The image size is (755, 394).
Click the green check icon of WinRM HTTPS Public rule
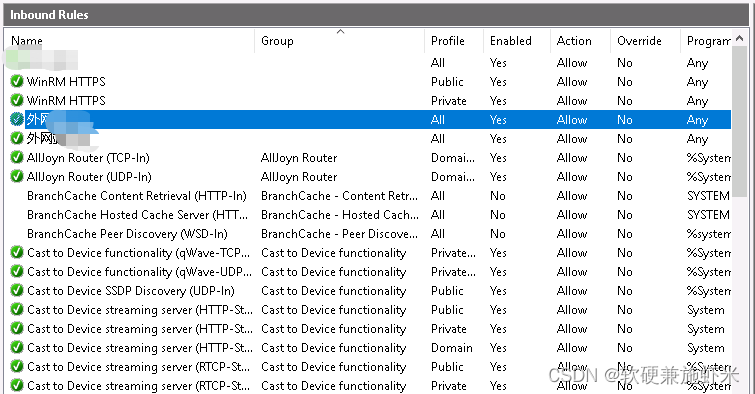point(17,81)
